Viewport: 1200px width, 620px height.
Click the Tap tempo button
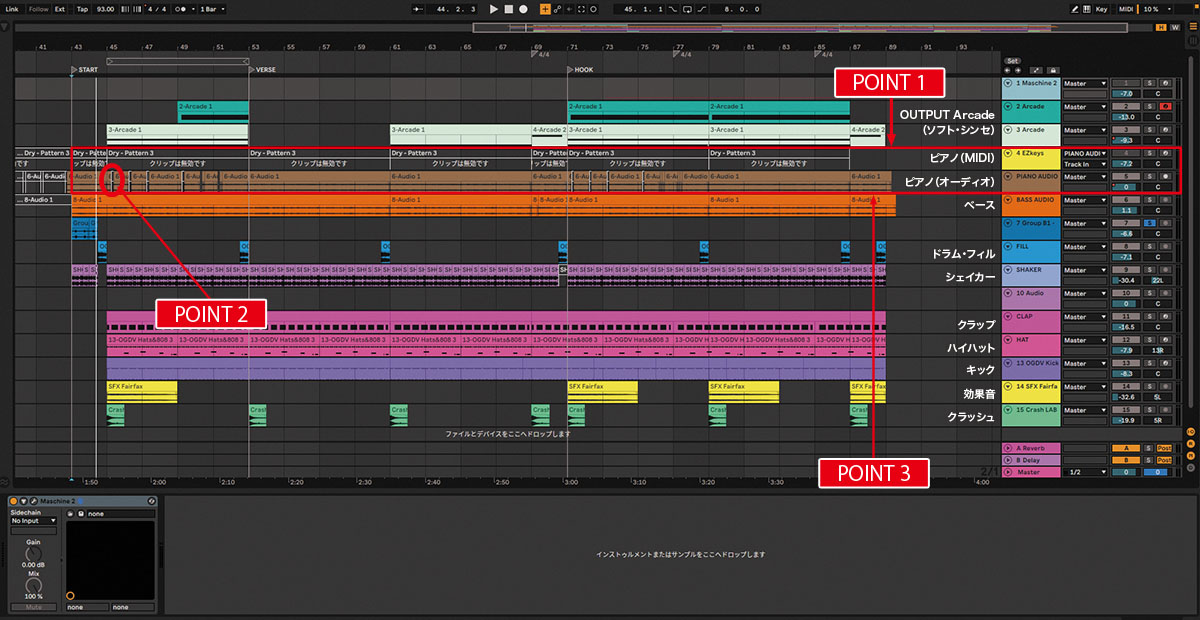82,9
